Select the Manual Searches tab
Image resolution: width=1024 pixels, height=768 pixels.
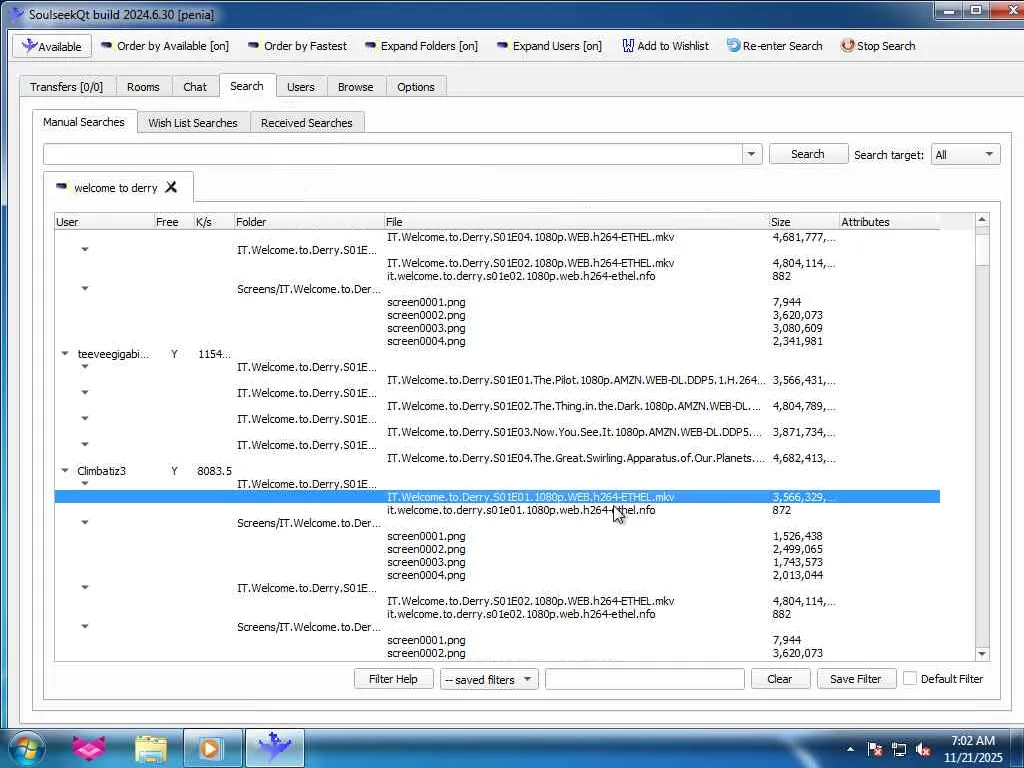tap(84, 122)
